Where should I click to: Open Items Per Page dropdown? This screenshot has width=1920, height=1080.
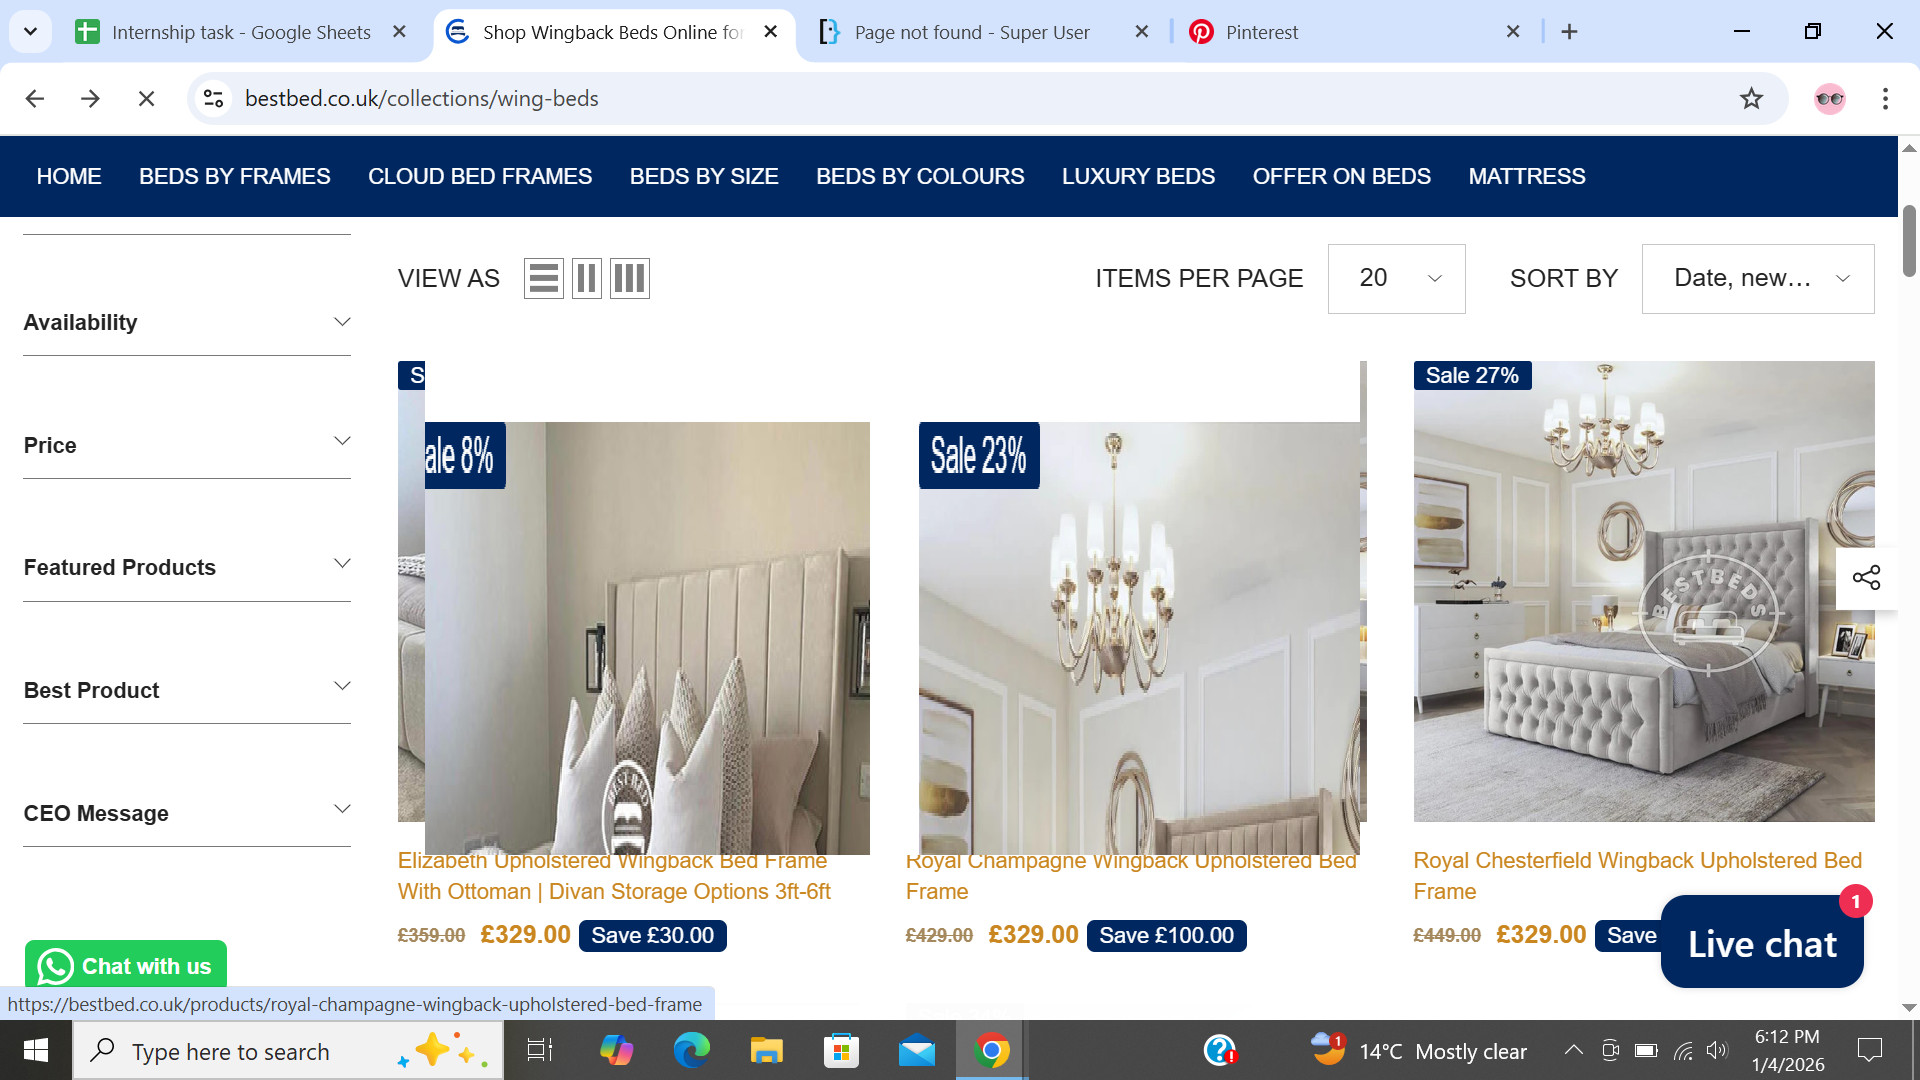pos(1396,279)
